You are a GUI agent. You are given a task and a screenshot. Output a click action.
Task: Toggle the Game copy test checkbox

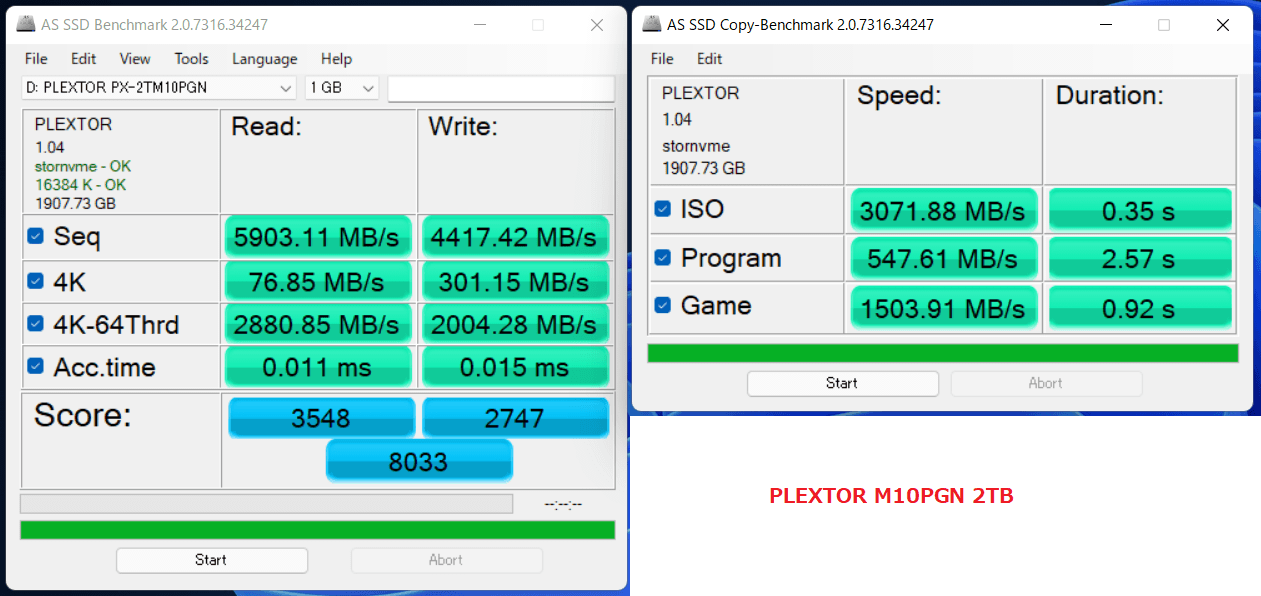662,305
